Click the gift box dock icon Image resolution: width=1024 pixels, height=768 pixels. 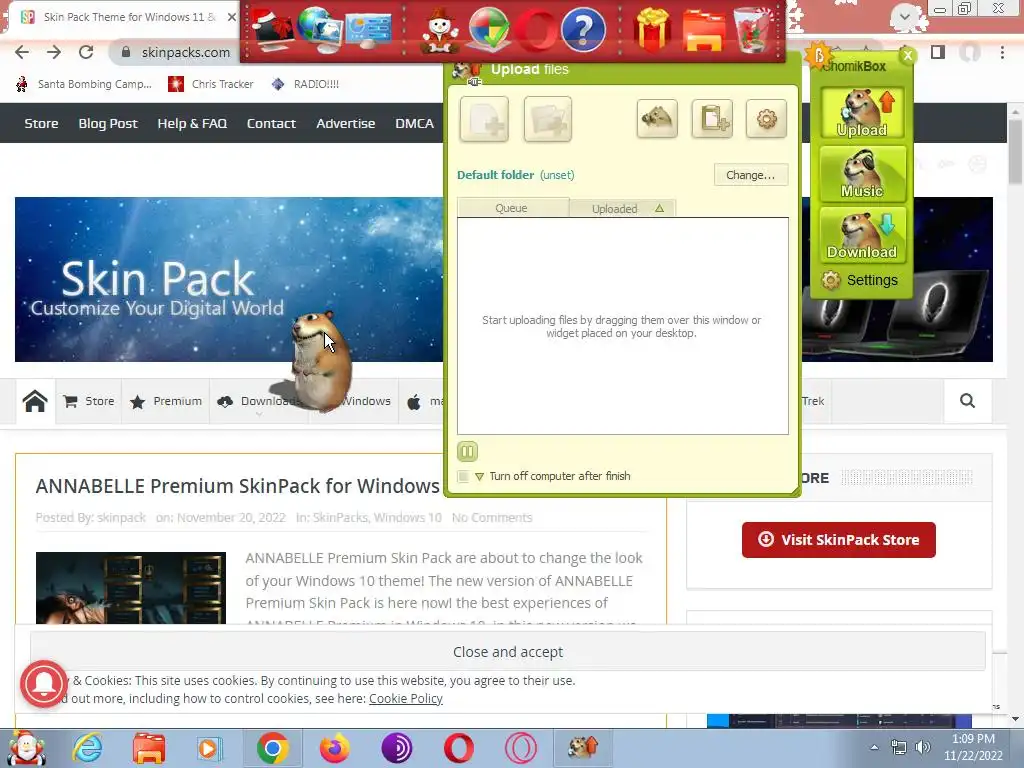pos(652,30)
